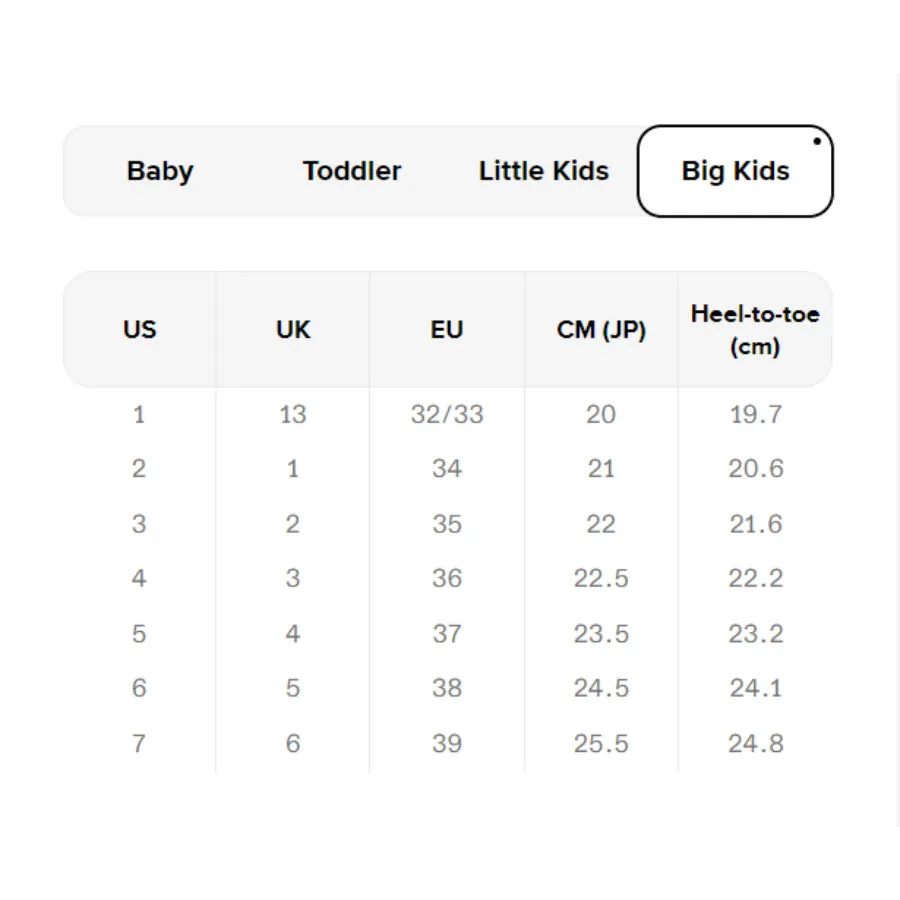Viewport: 900px width, 900px height.
Task: Click the small dot on Big Kids tab
Action: [x=817, y=141]
